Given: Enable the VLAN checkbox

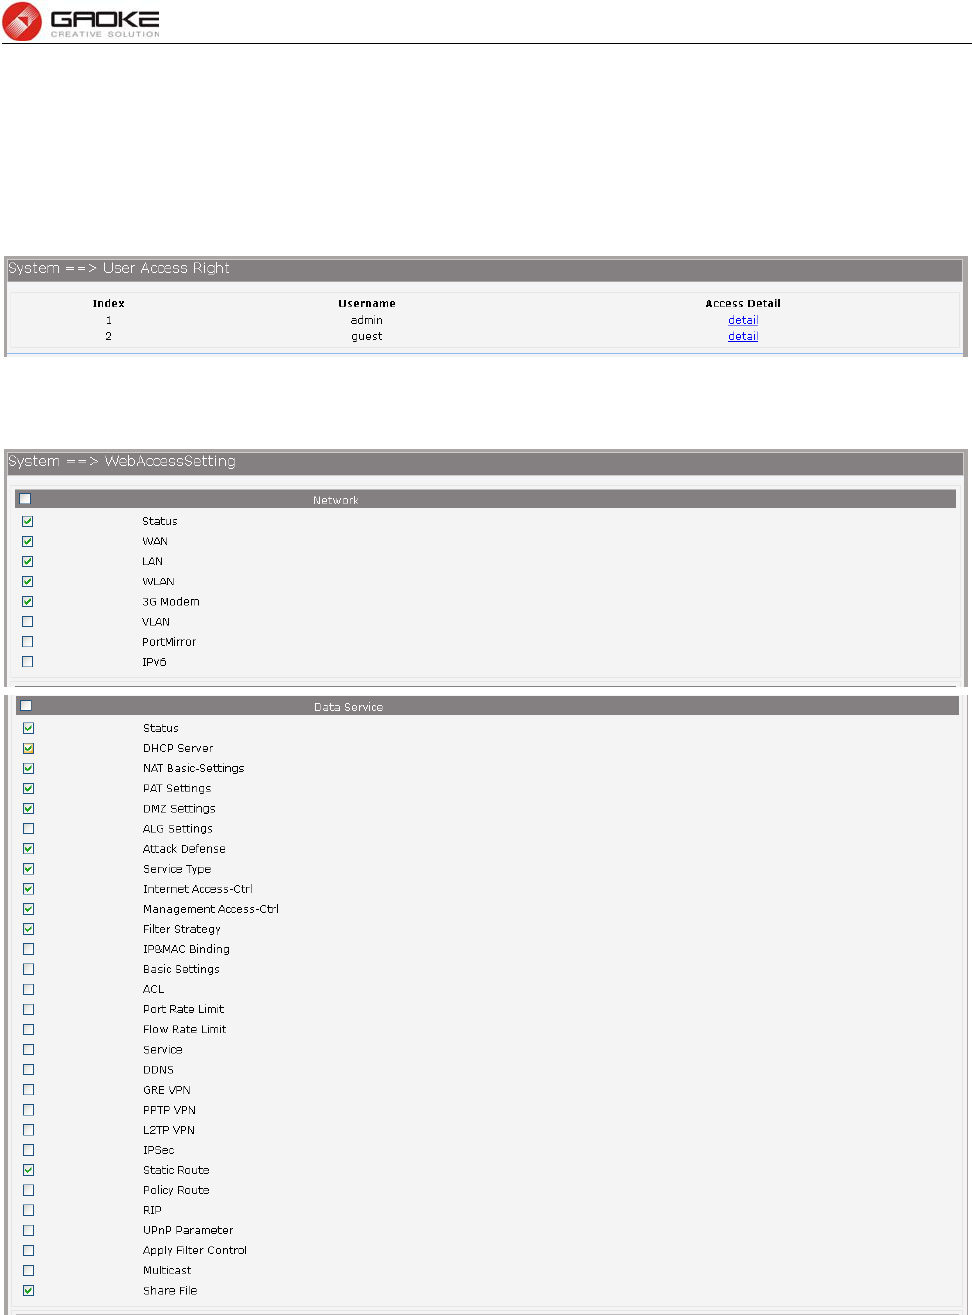Looking at the screenshot, I should pos(28,621).
